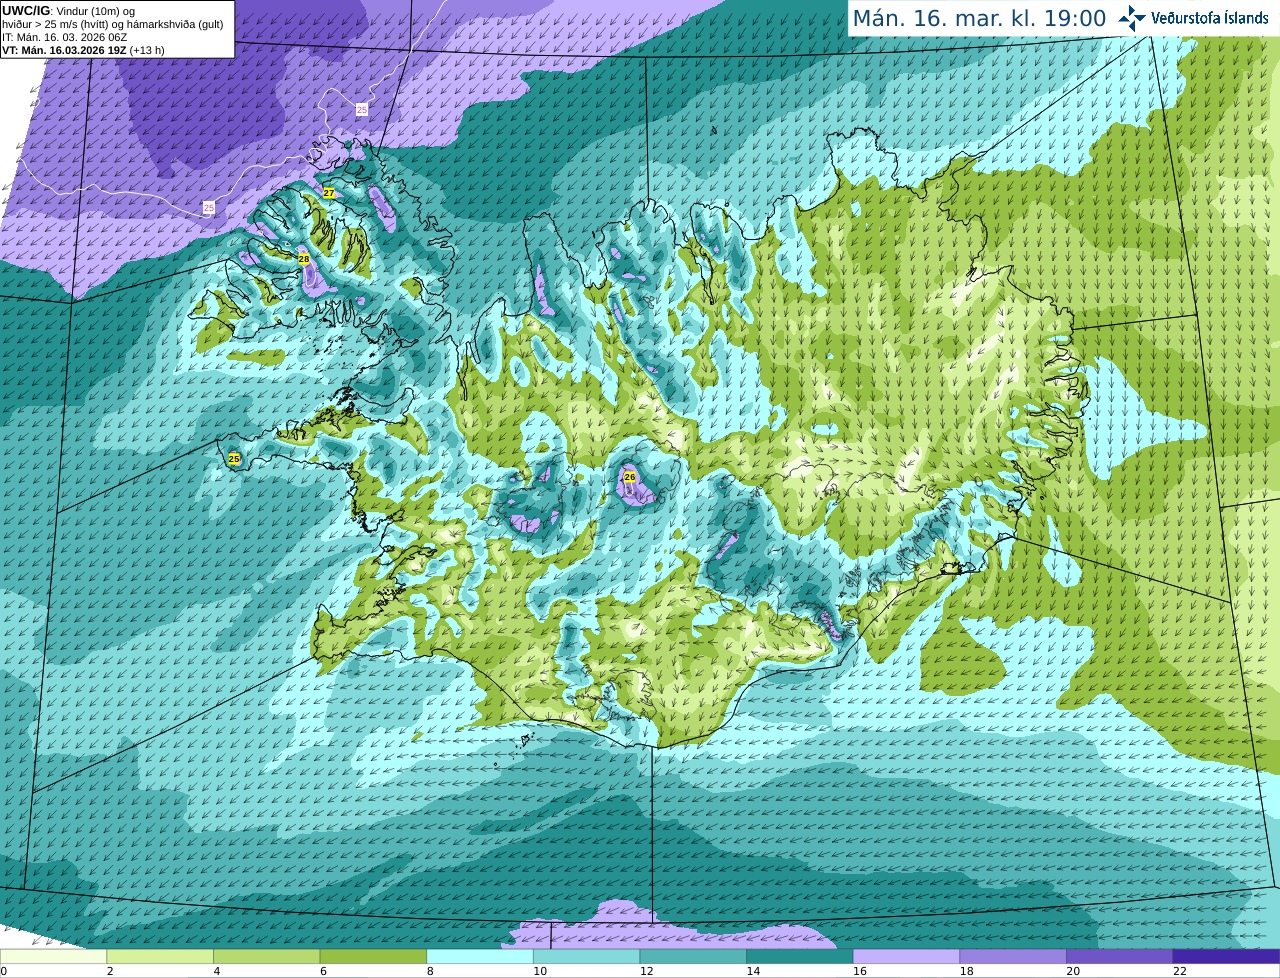The width and height of the screenshot is (1280, 978).
Task: Select the 18–20 m/s medium purple swatch
Action: (x=1013, y=957)
